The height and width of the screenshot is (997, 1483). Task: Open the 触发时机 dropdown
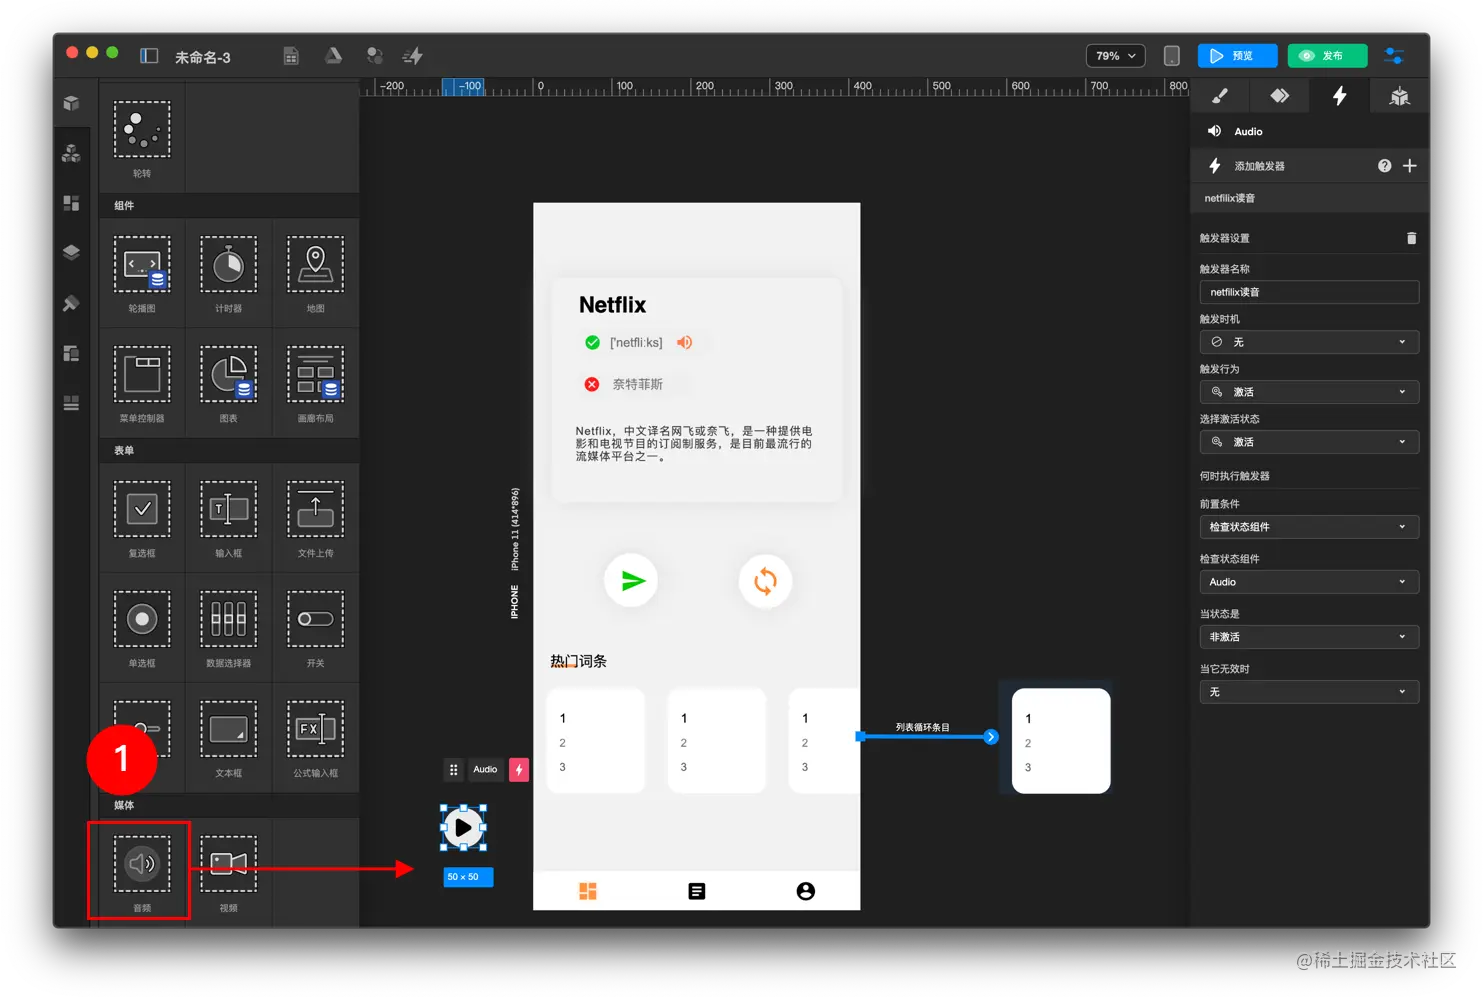pyautogui.click(x=1309, y=342)
